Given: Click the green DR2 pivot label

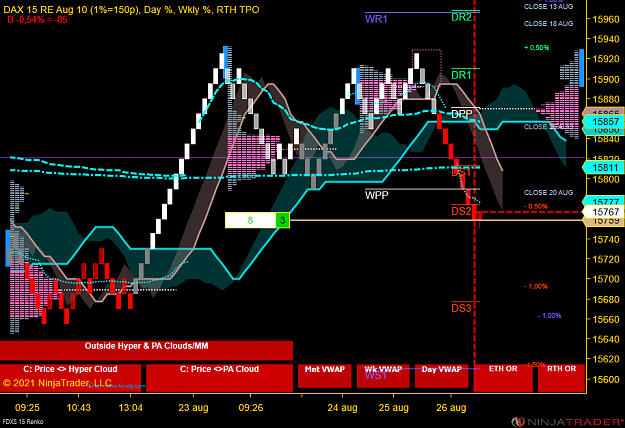Looking at the screenshot, I should [x=461, y=17].
